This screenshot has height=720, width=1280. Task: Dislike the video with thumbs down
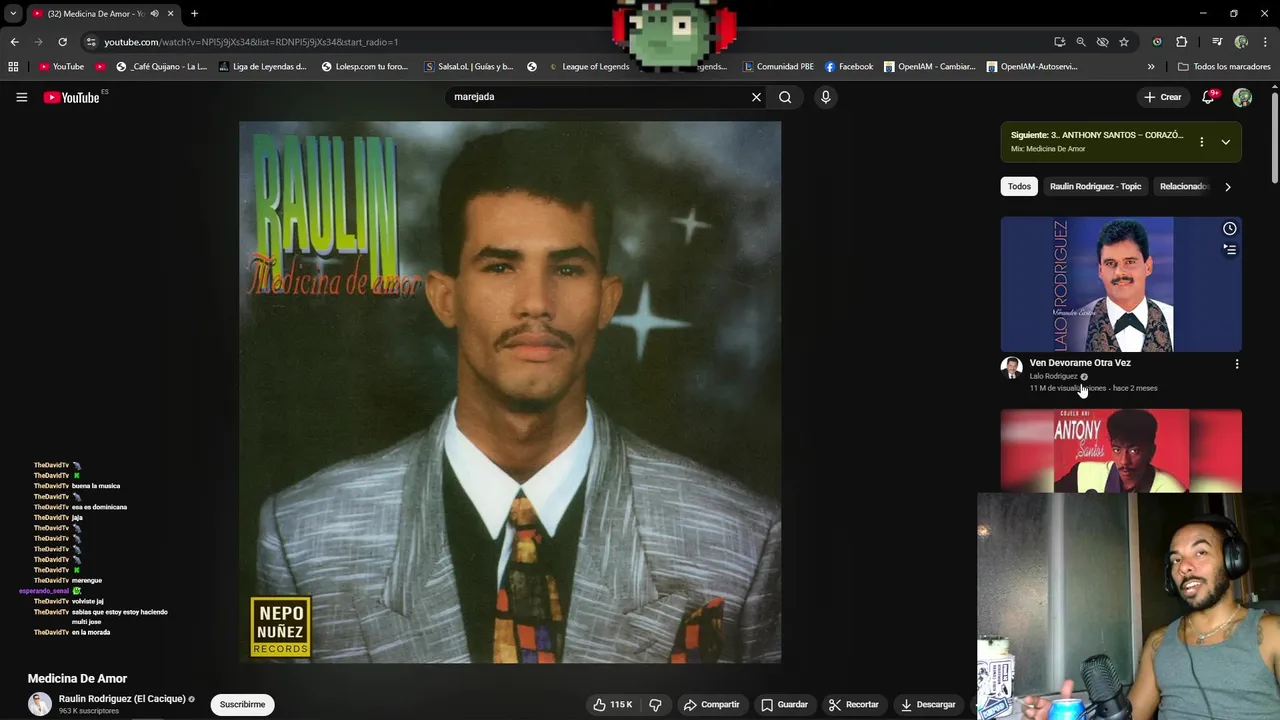click(655, 704)
